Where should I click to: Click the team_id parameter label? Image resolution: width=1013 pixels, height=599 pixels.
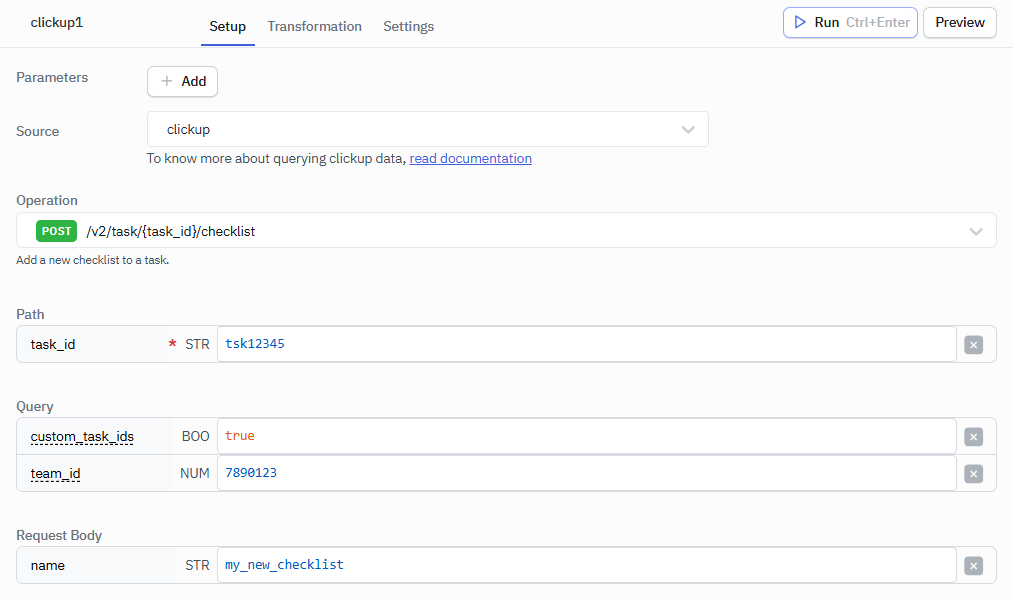pyautogui.click(x=56, y=474)
